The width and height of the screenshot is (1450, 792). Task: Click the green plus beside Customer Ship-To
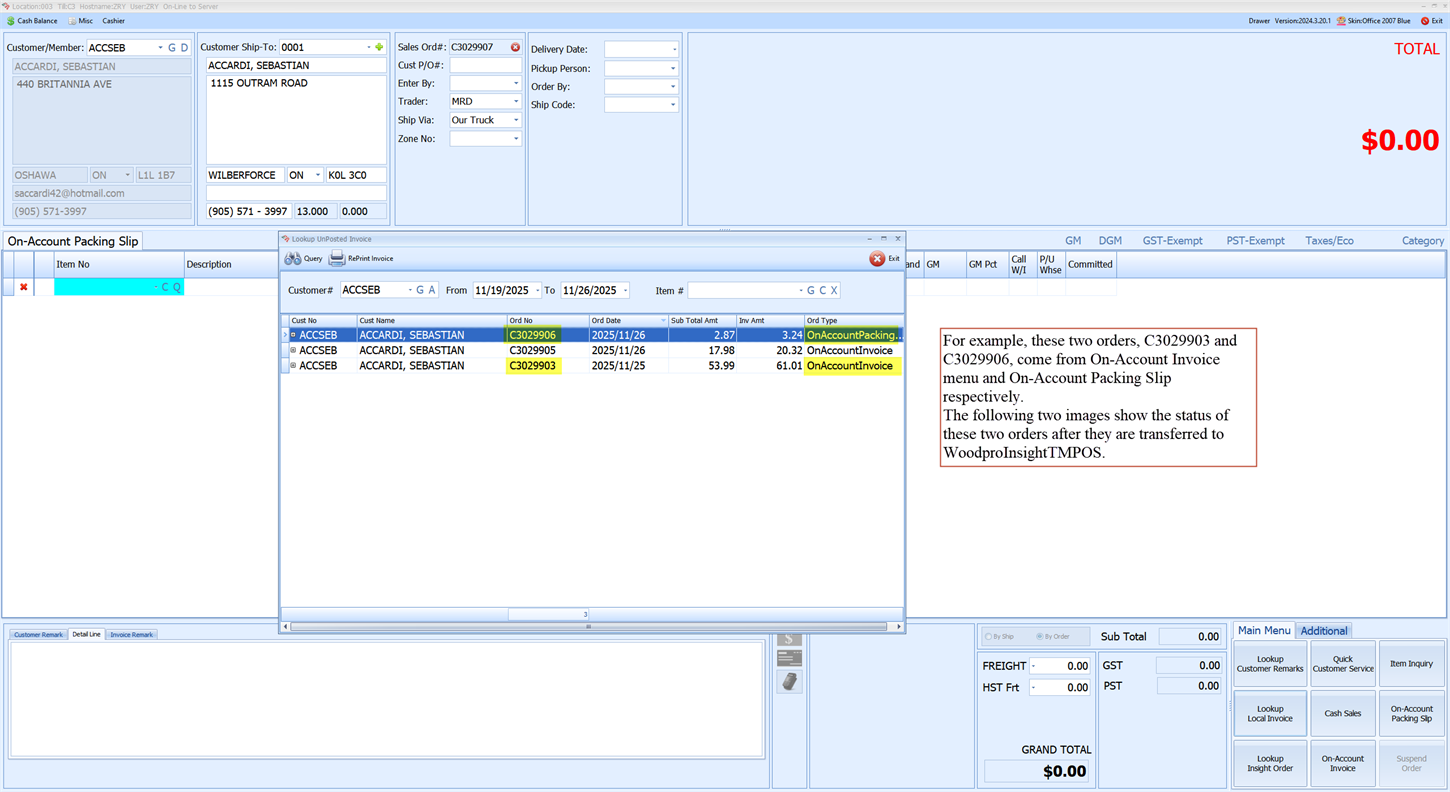[x=380, y=46]
